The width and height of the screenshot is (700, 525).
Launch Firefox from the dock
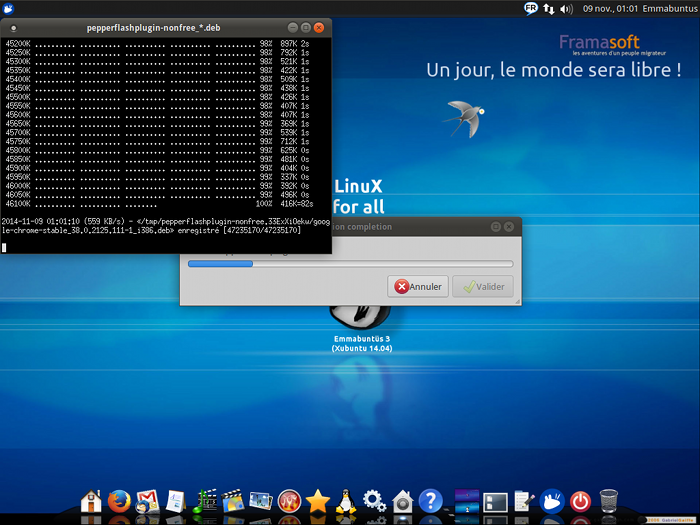[120, 500]
